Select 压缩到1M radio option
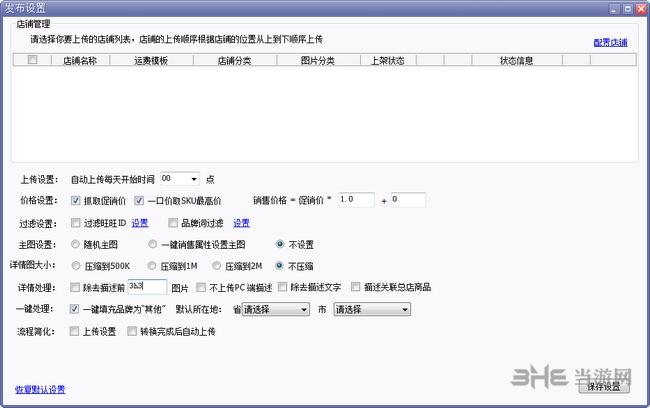Image resolution: width=650 pixels, height=408 pixels. click(x=152, y=266)
